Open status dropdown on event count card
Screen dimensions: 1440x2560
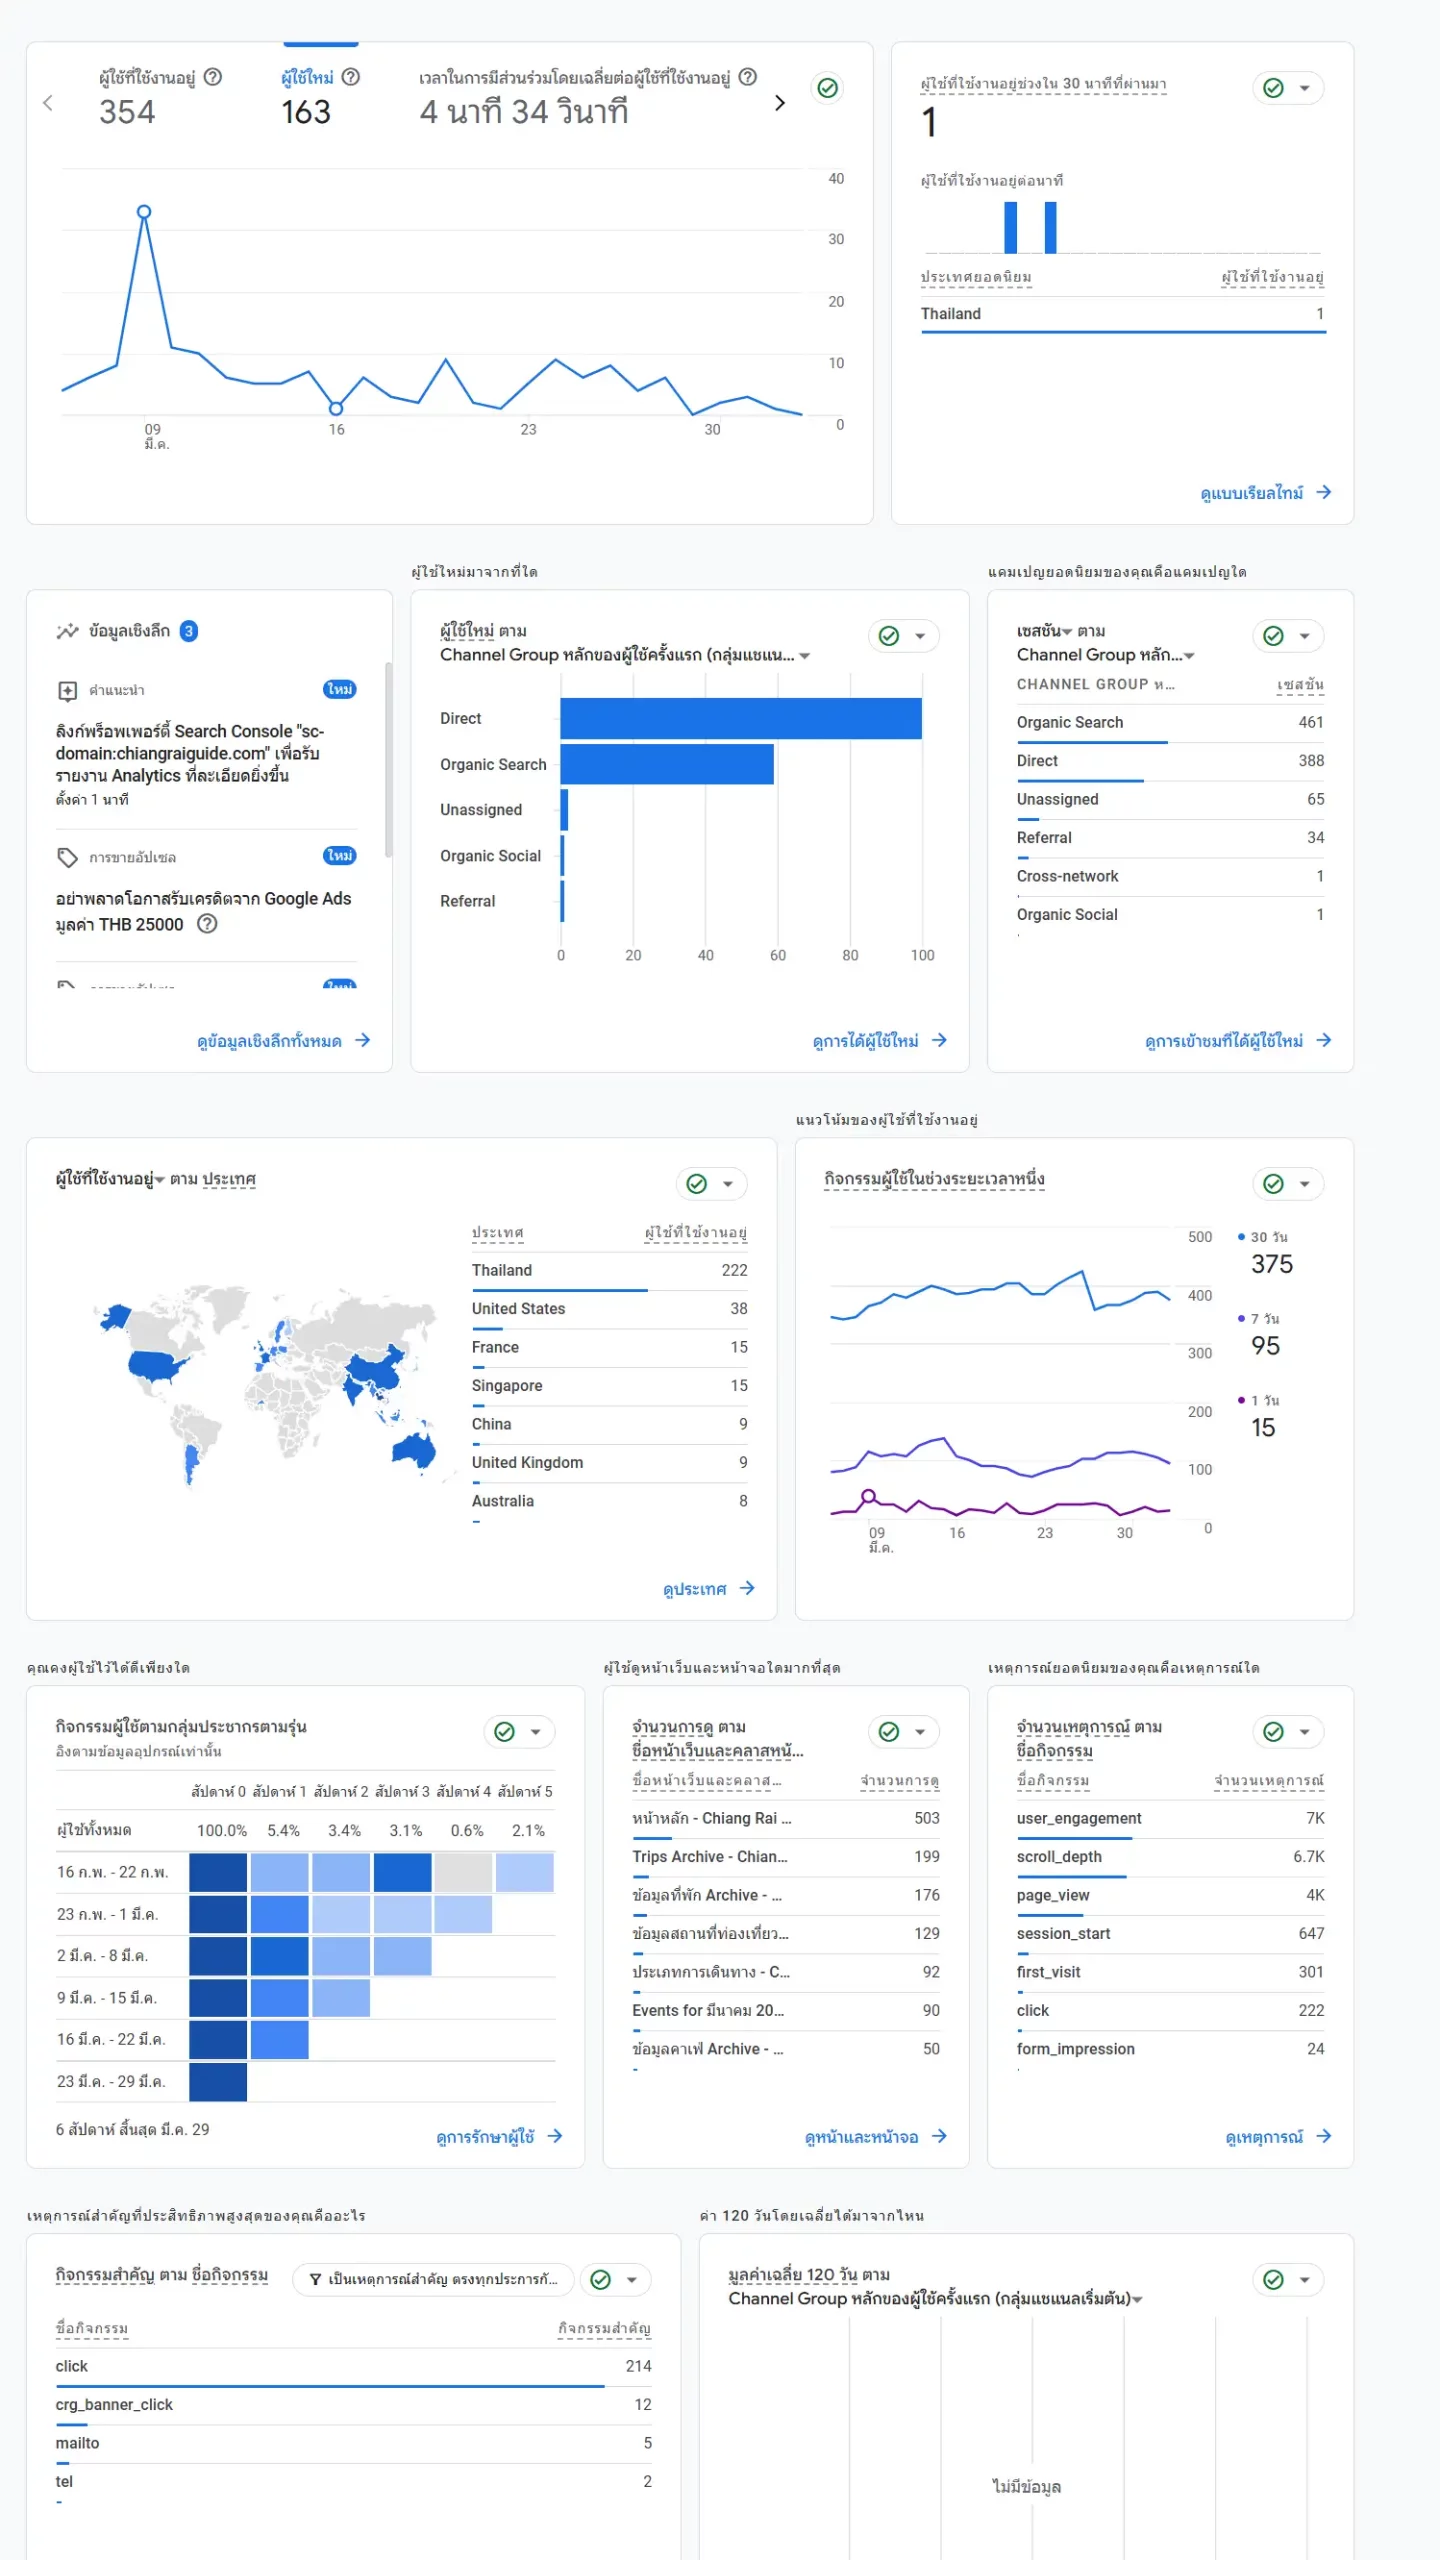coord(1305,1732)
